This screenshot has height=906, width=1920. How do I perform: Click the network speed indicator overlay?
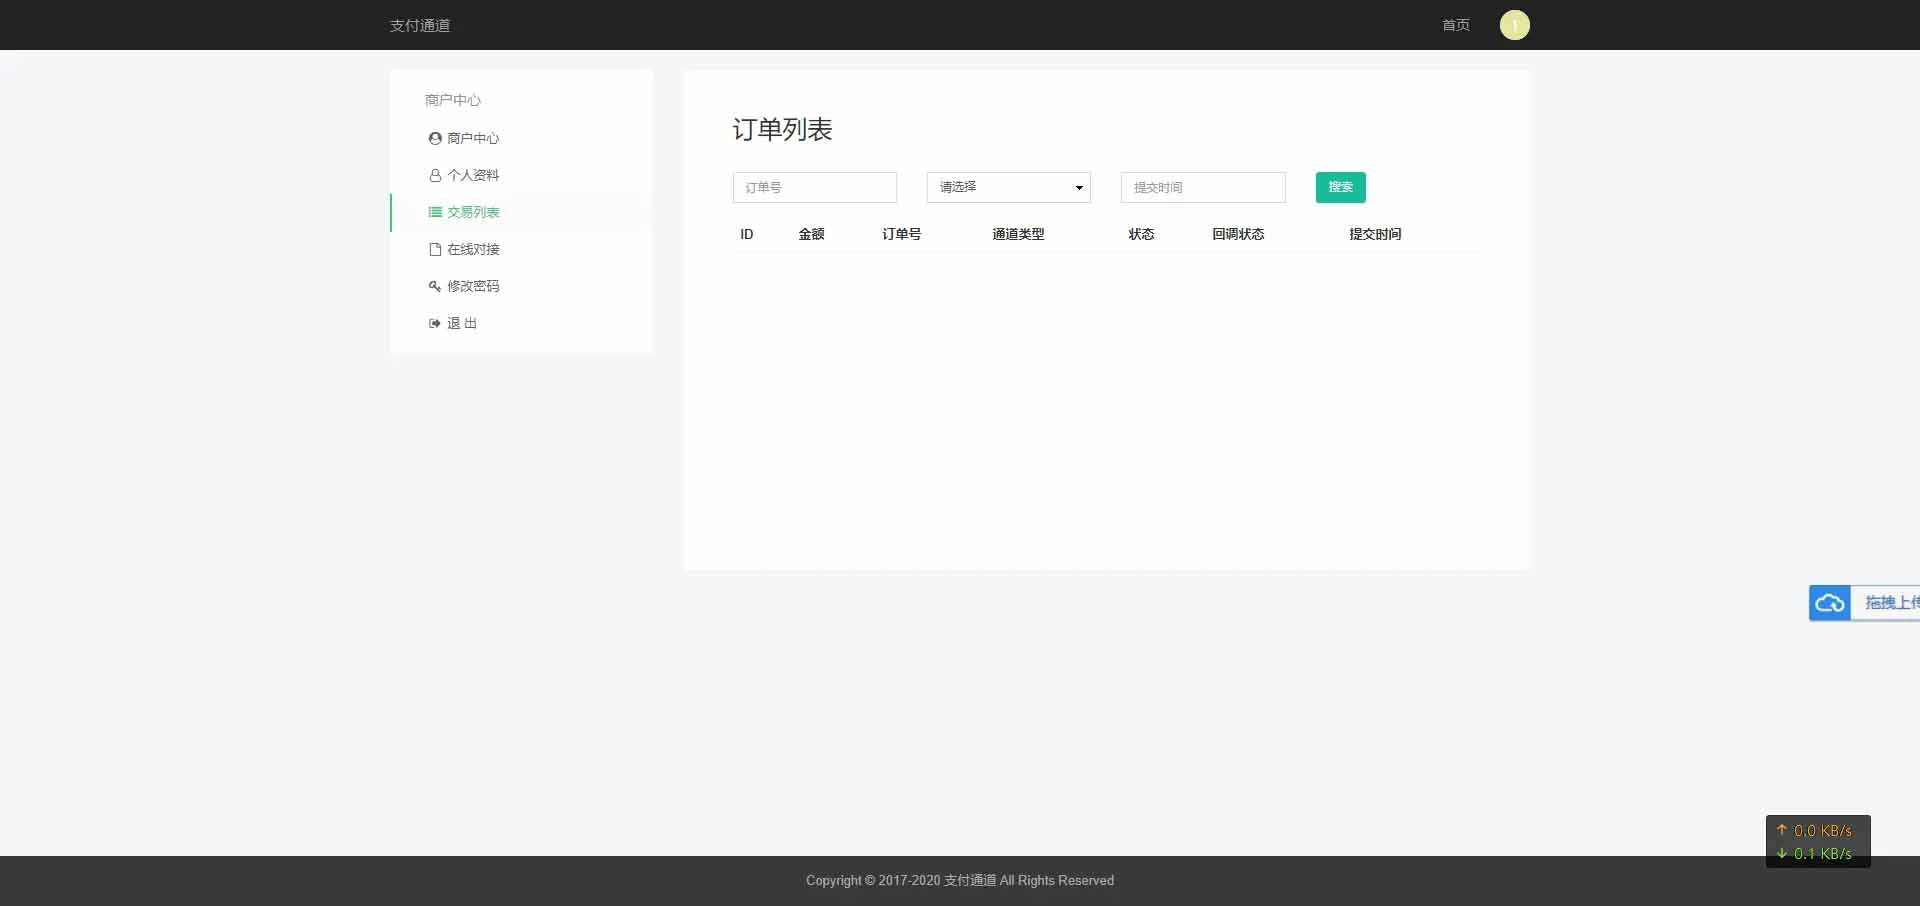click(x=1817, y=841)
